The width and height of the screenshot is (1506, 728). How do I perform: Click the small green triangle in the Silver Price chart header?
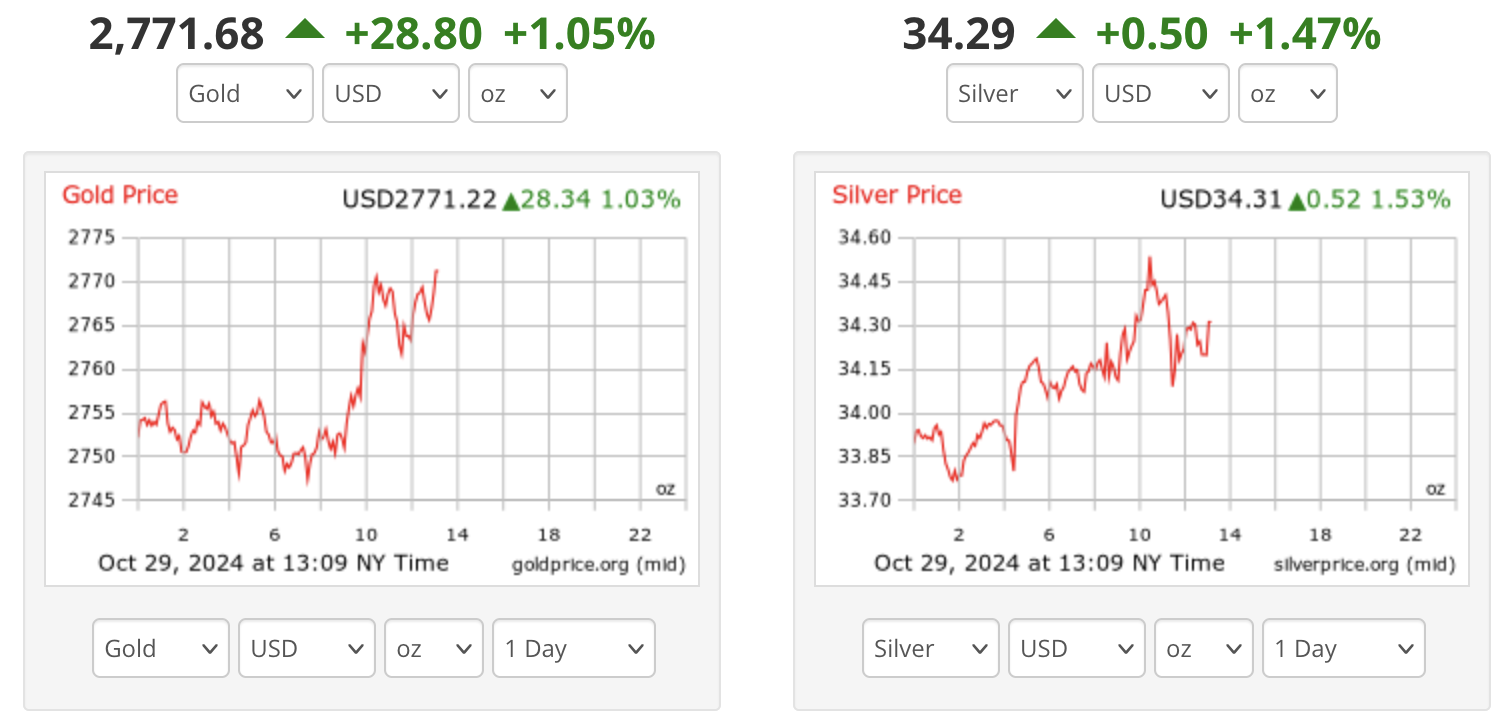pos(1297,201)
